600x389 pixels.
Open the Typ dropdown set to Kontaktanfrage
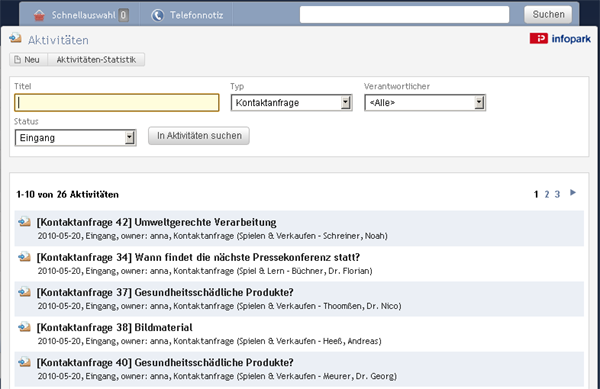pos(291,103)
